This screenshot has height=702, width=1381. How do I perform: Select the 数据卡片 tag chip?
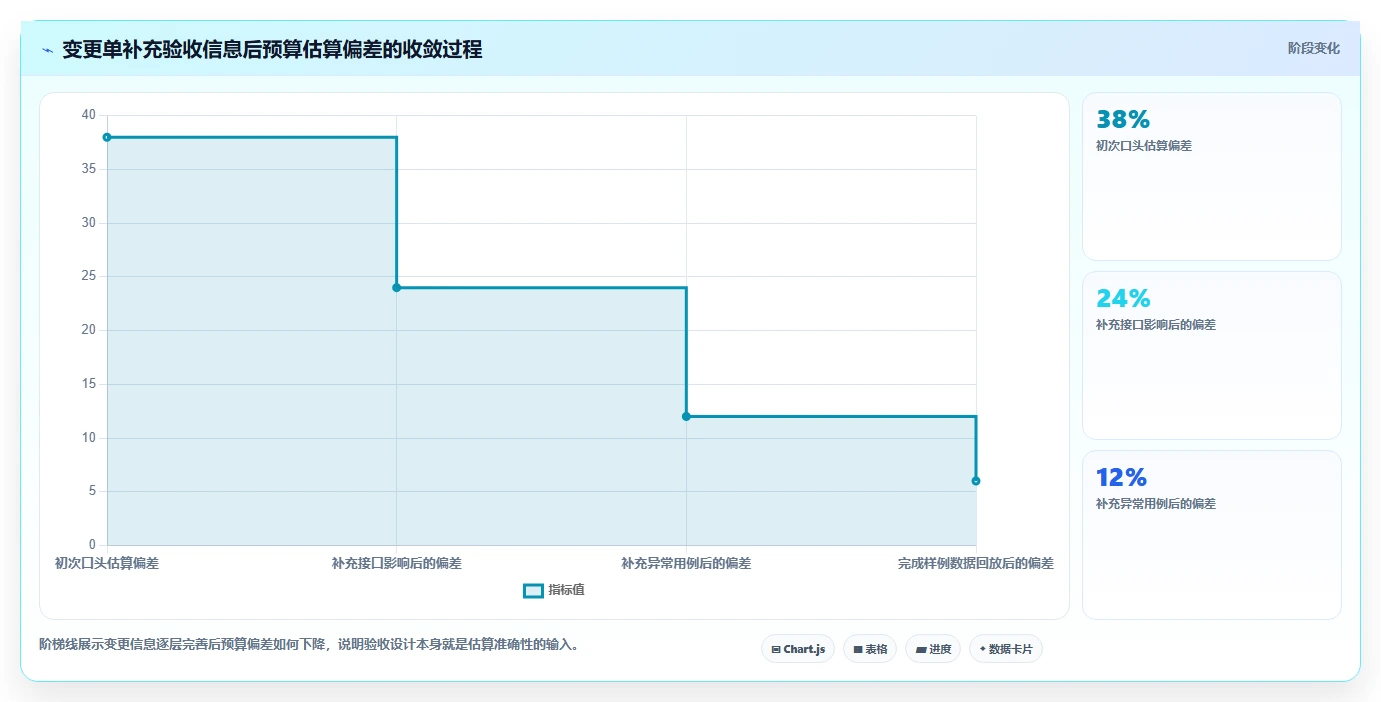pos(1006,649)
